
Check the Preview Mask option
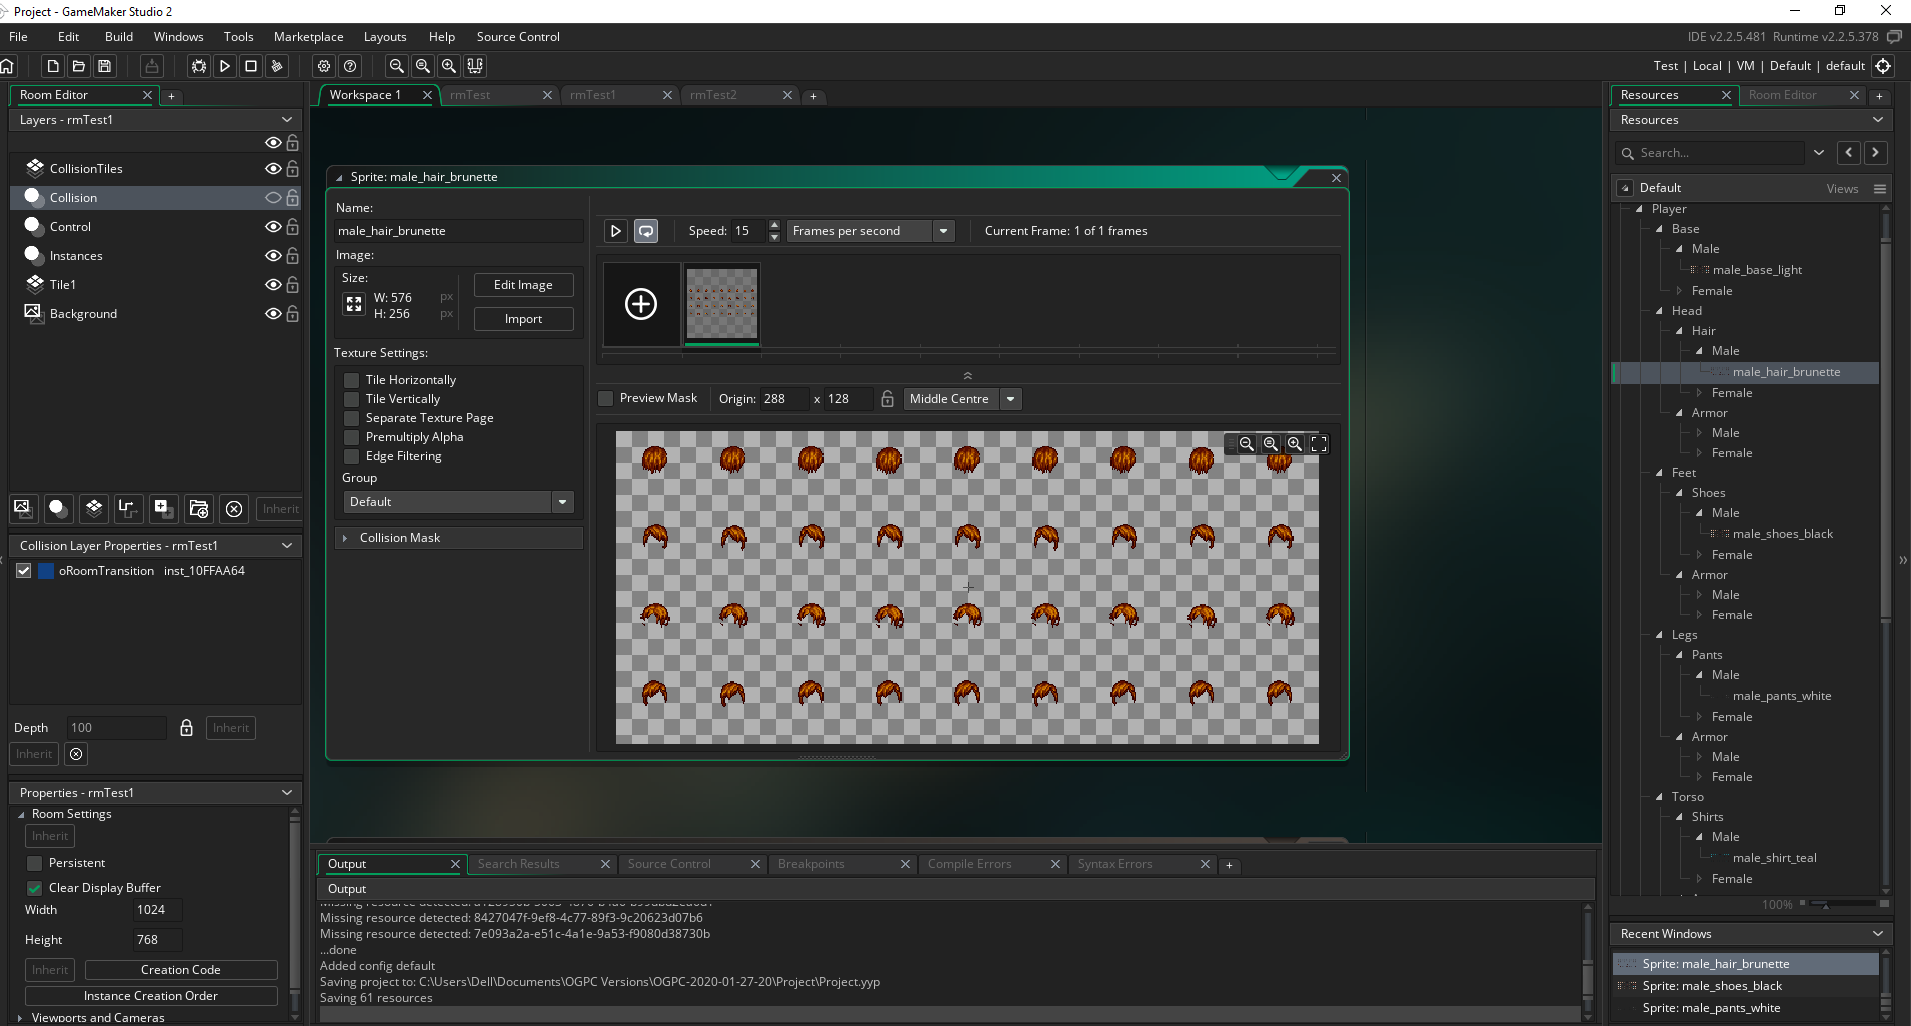click(x=606, y=399)
